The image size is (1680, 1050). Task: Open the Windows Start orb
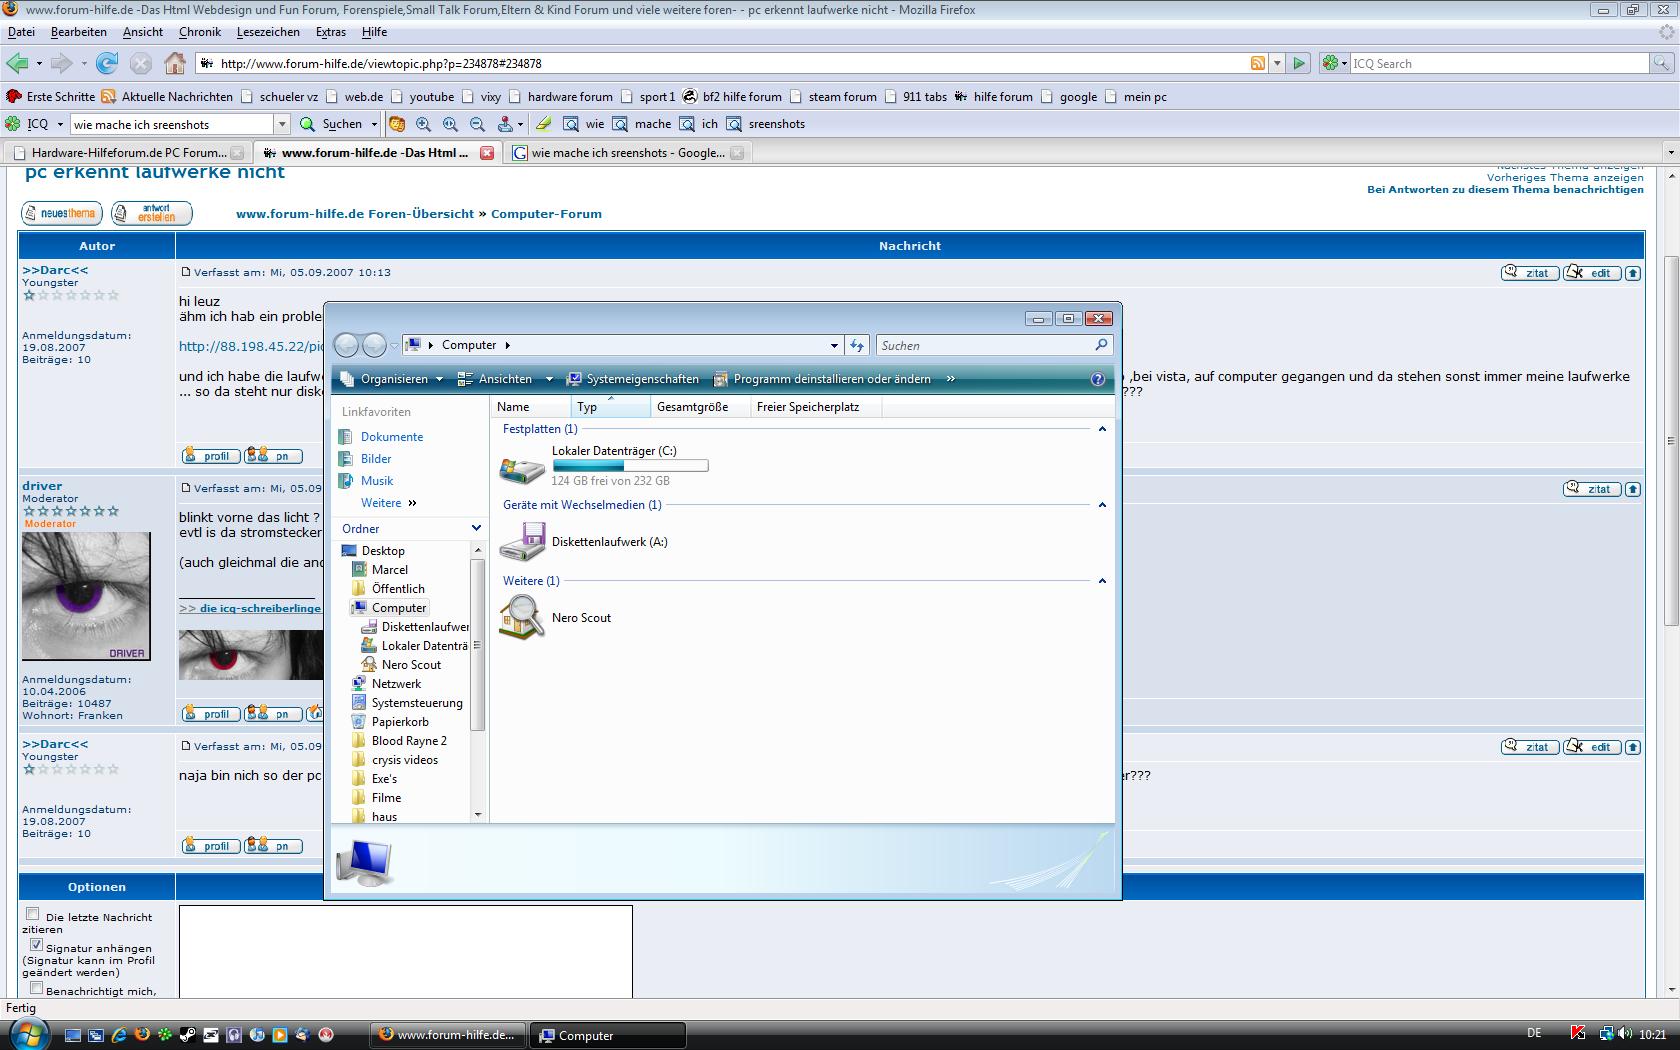(x=27, y=1034)
